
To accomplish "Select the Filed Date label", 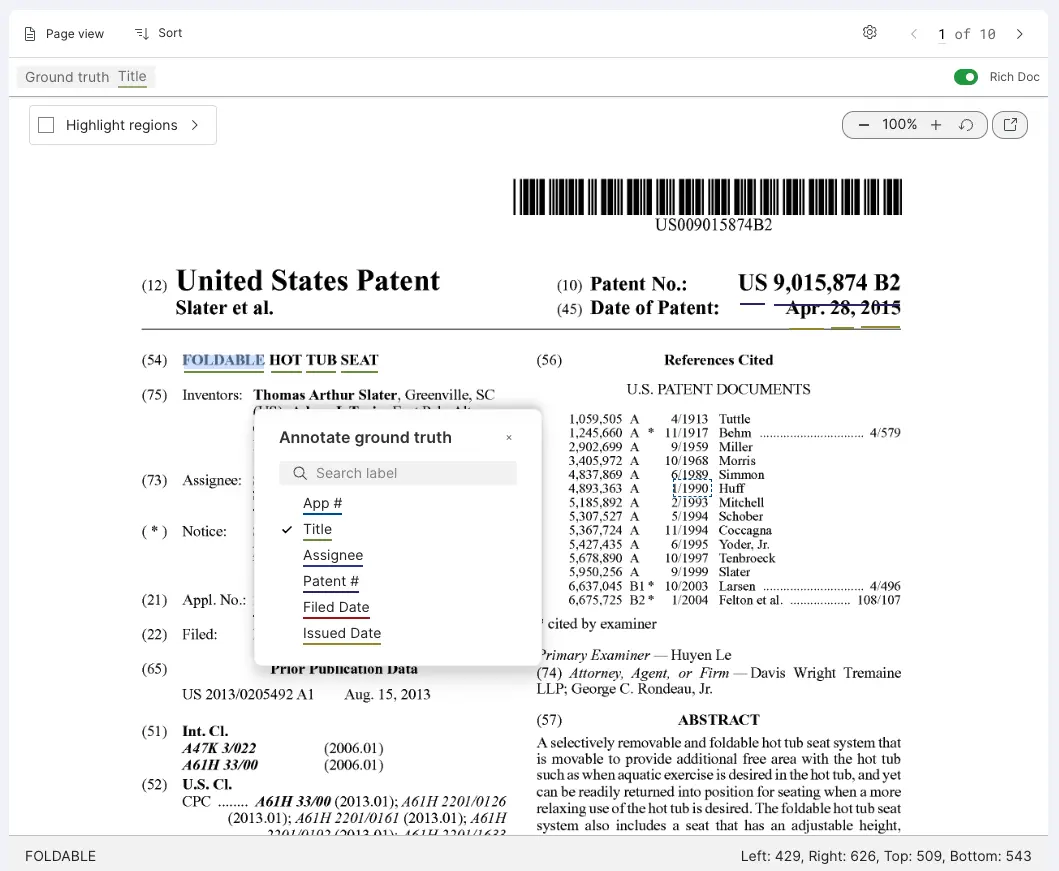I will [336, 607].
